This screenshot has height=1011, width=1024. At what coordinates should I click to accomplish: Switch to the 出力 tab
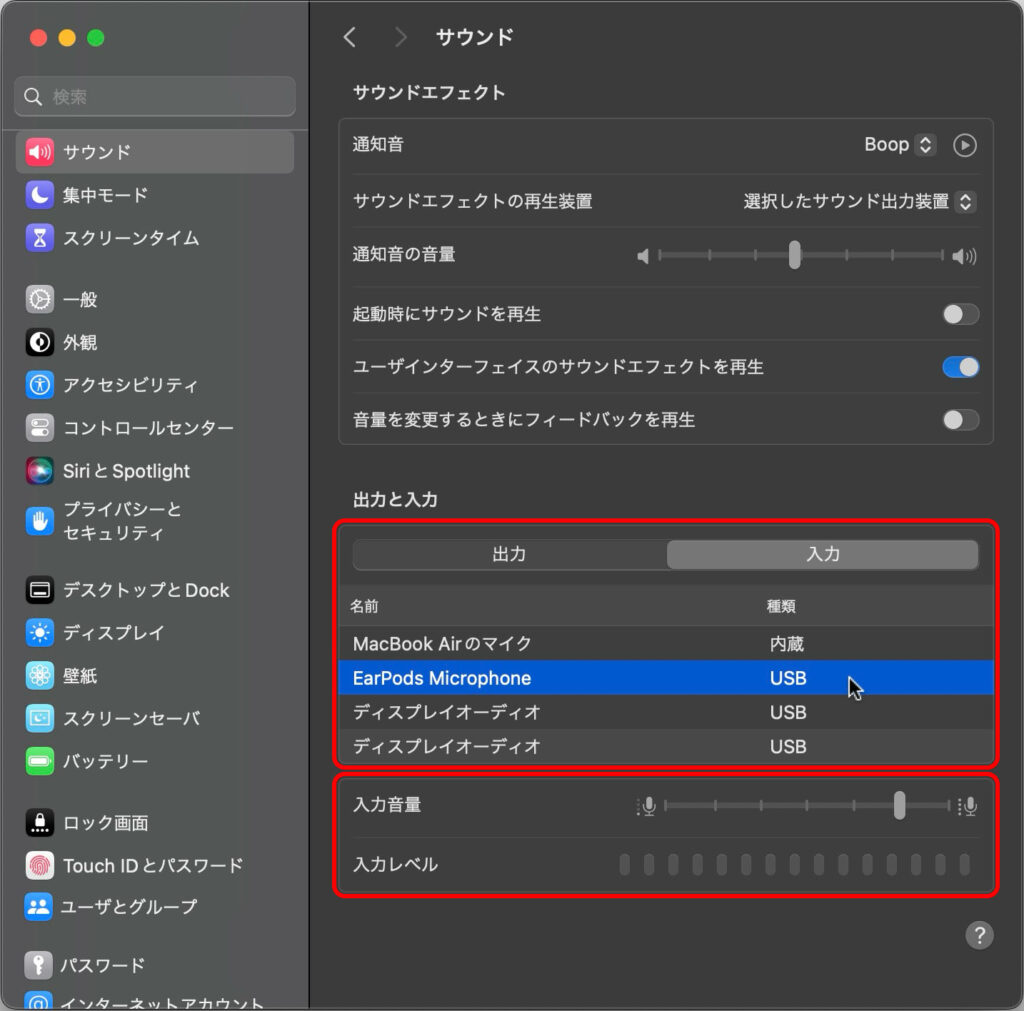(509, 554)
